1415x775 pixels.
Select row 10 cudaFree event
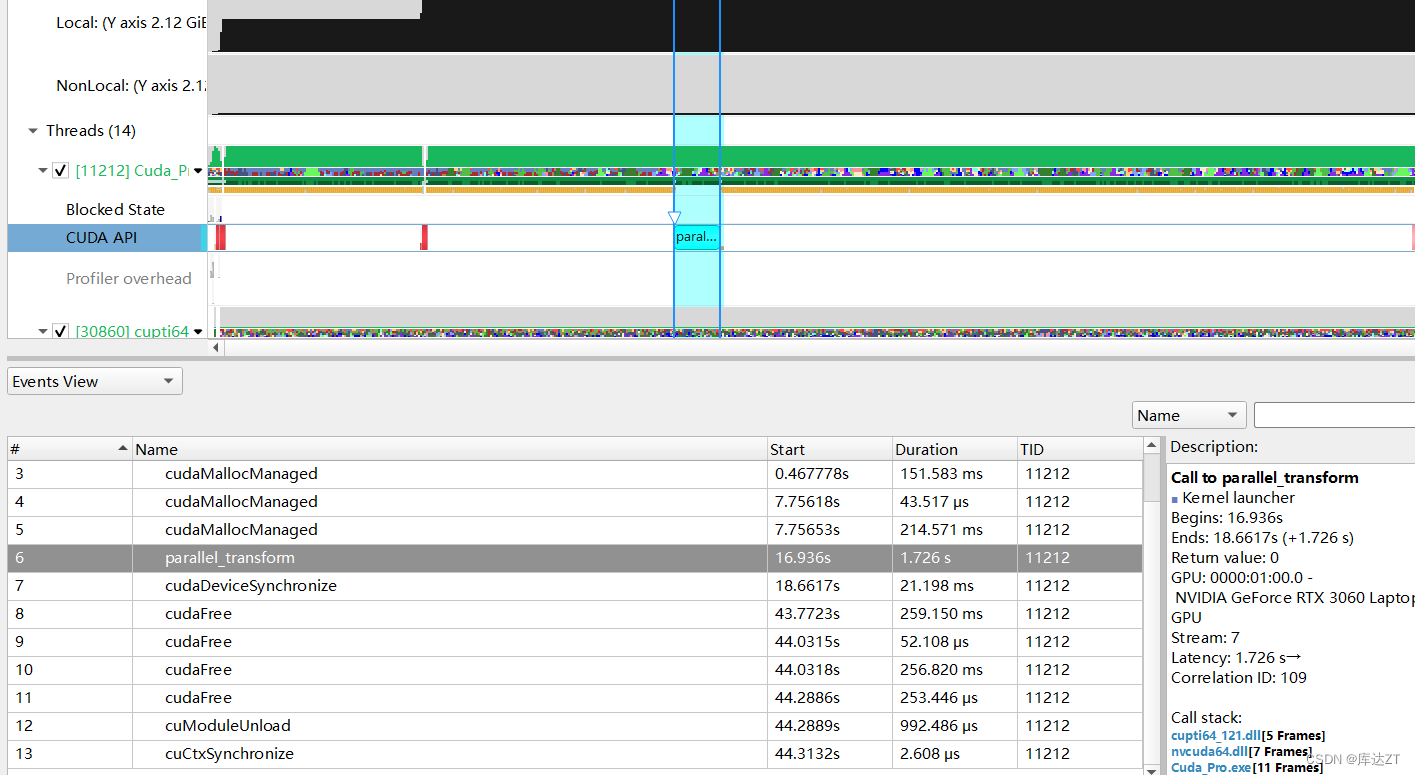[575, 670]
